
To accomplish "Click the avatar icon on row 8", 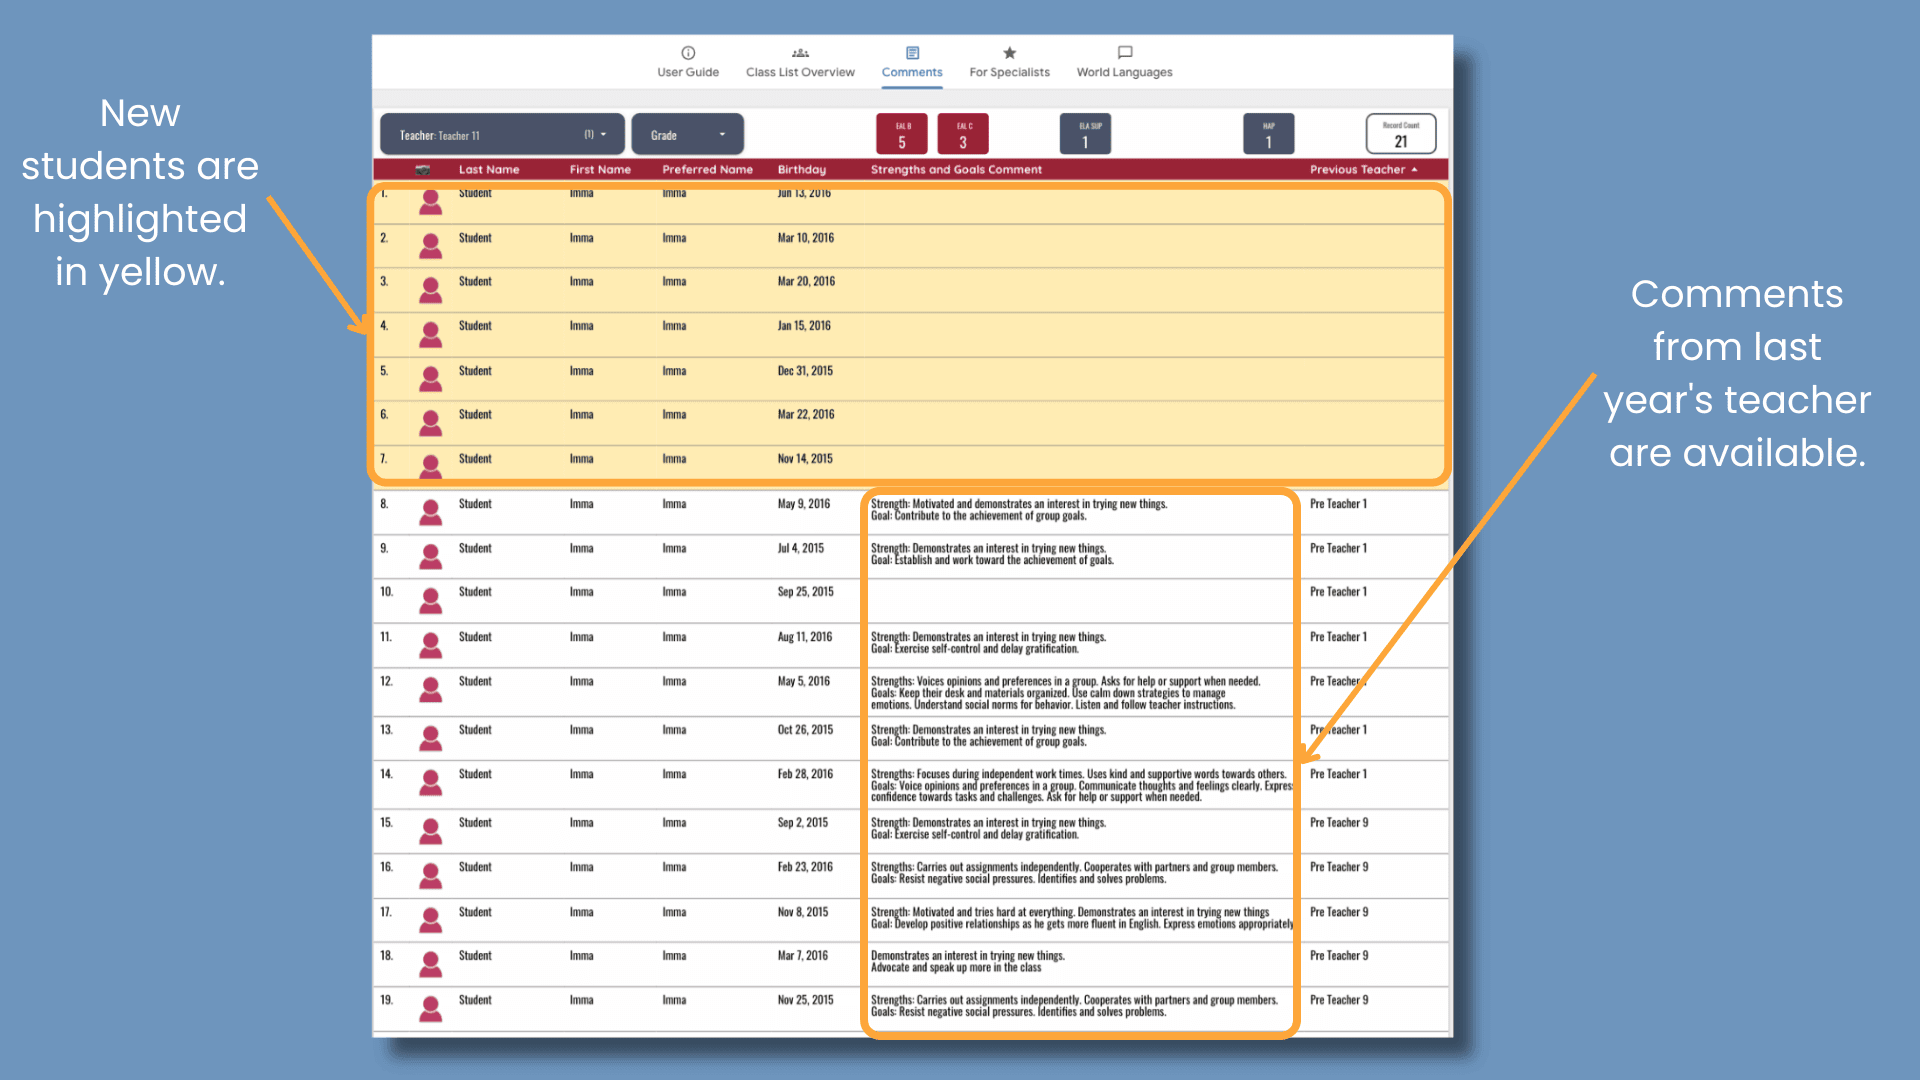I will 430,511.
